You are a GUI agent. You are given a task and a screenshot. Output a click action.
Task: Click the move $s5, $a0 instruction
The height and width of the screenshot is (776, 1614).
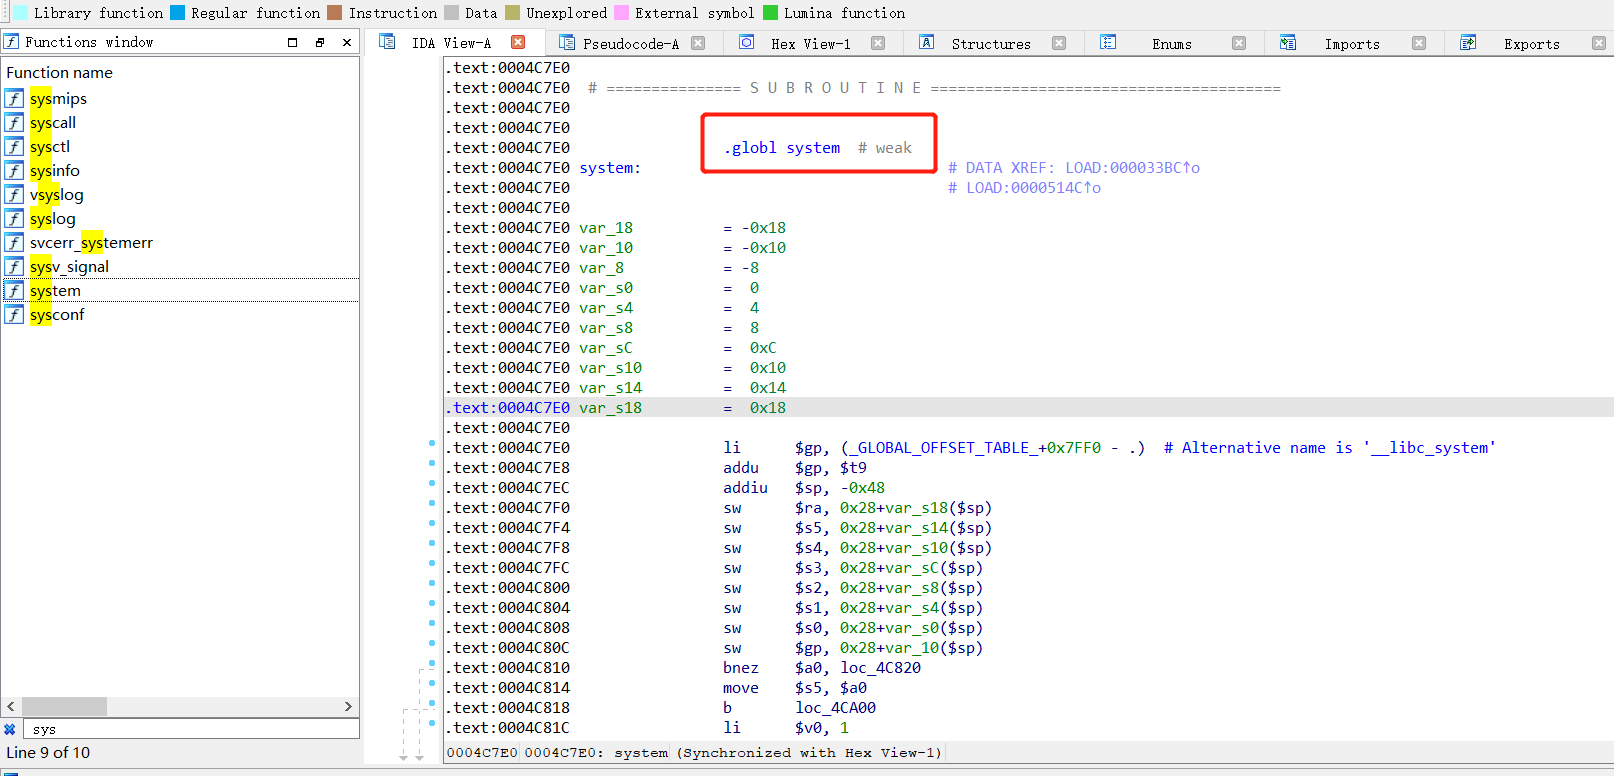click(795, 688)
